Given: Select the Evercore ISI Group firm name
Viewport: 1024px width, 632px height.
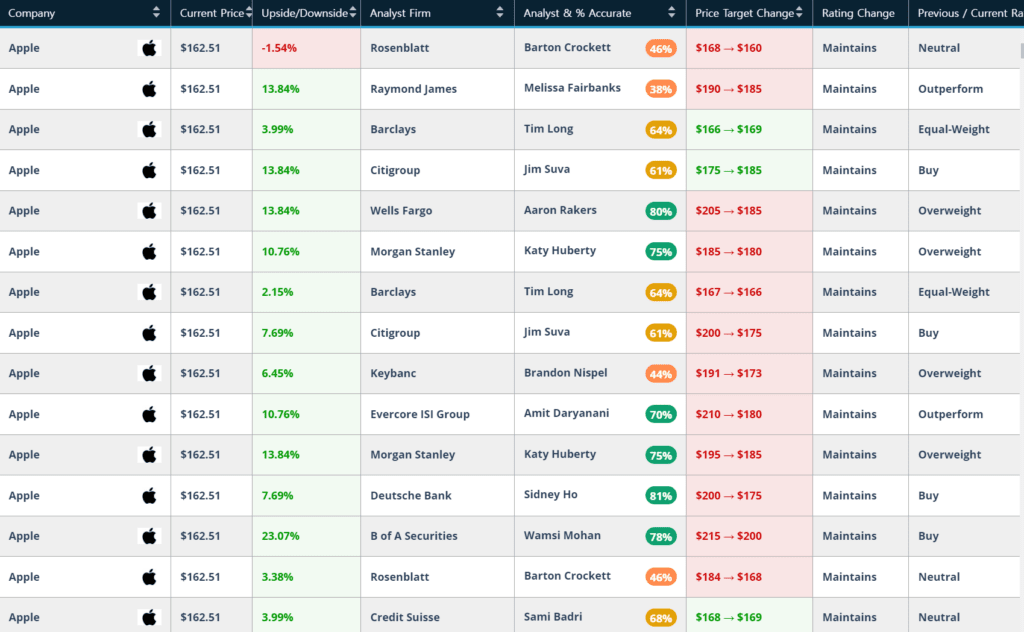Looking at the screenshot, I should [x=419, y=415].
